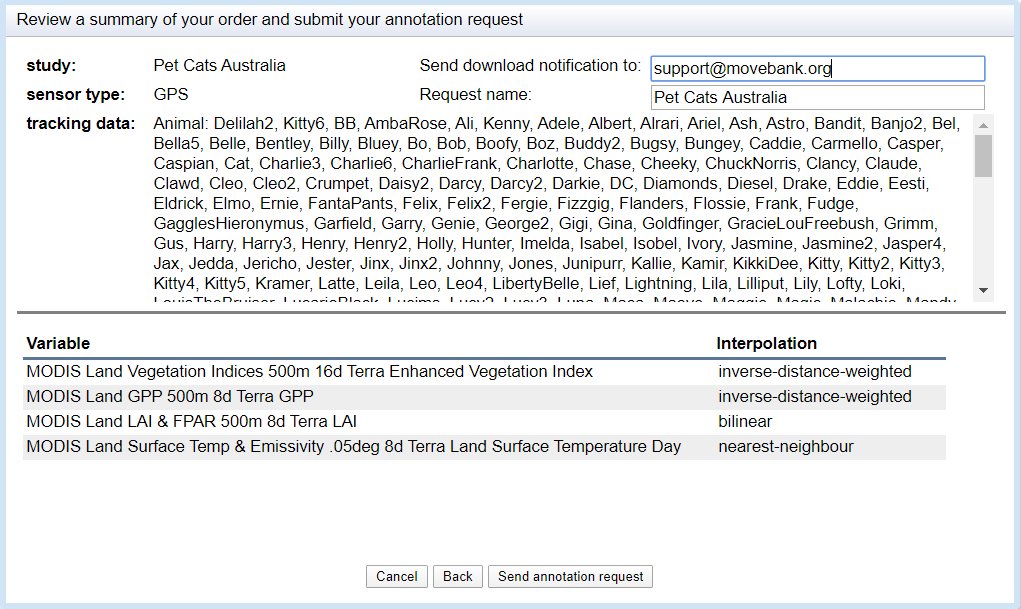Click the Variable column header

pos(58,343)
